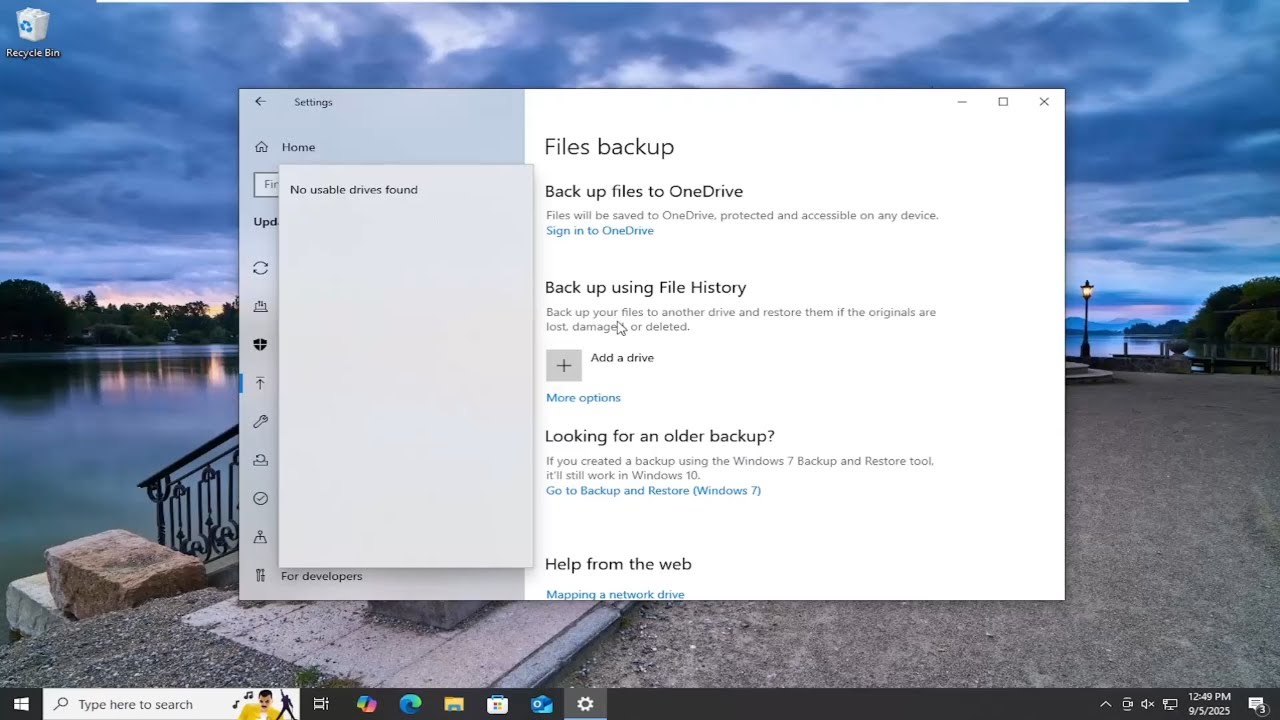This screenshot has height=720, width=1280.
Task: Open the For developers settings page
Action: pos(321,576)
